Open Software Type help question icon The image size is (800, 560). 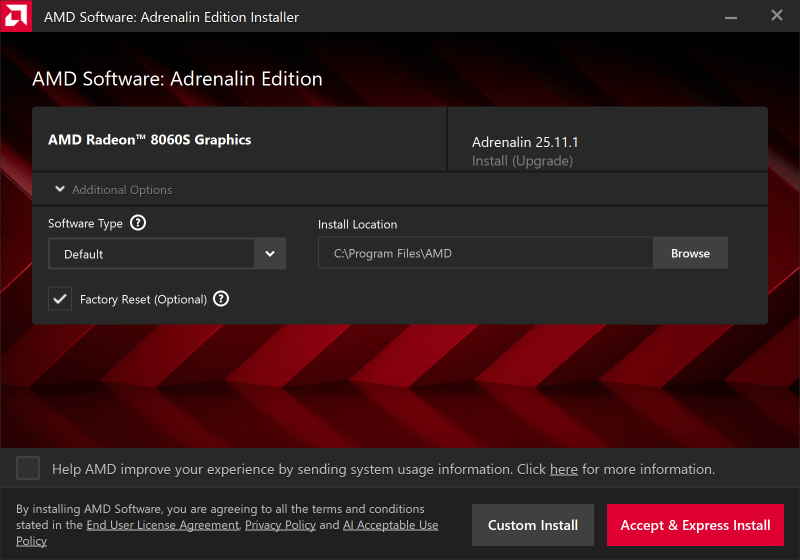tap(138, 223)
